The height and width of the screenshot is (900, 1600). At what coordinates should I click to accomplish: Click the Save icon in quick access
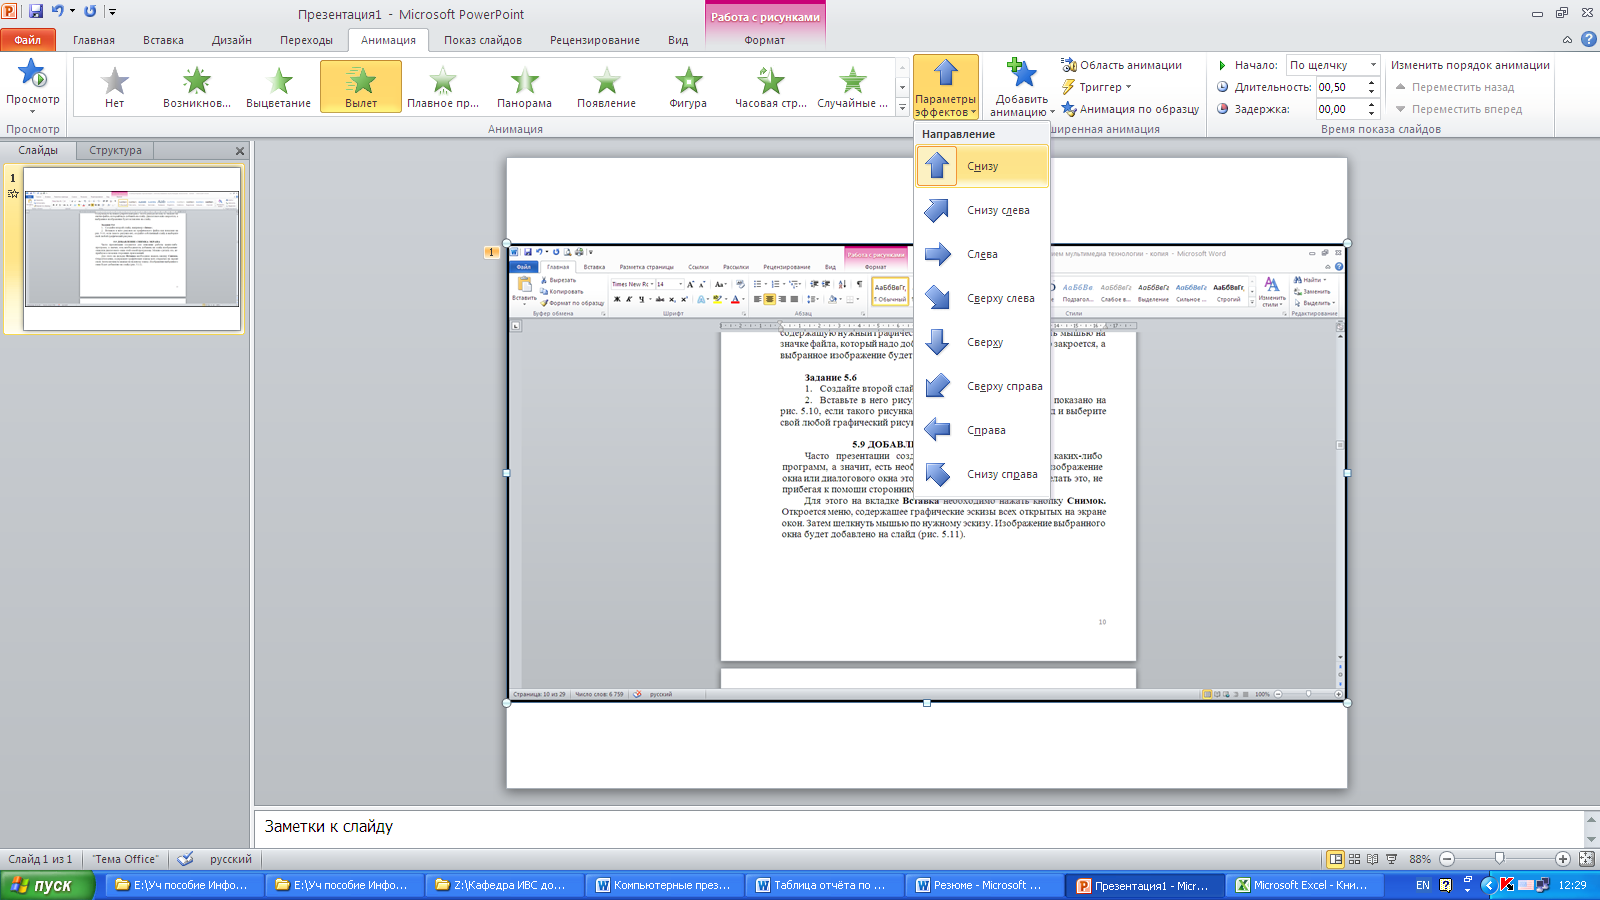(x=36, y=12)
